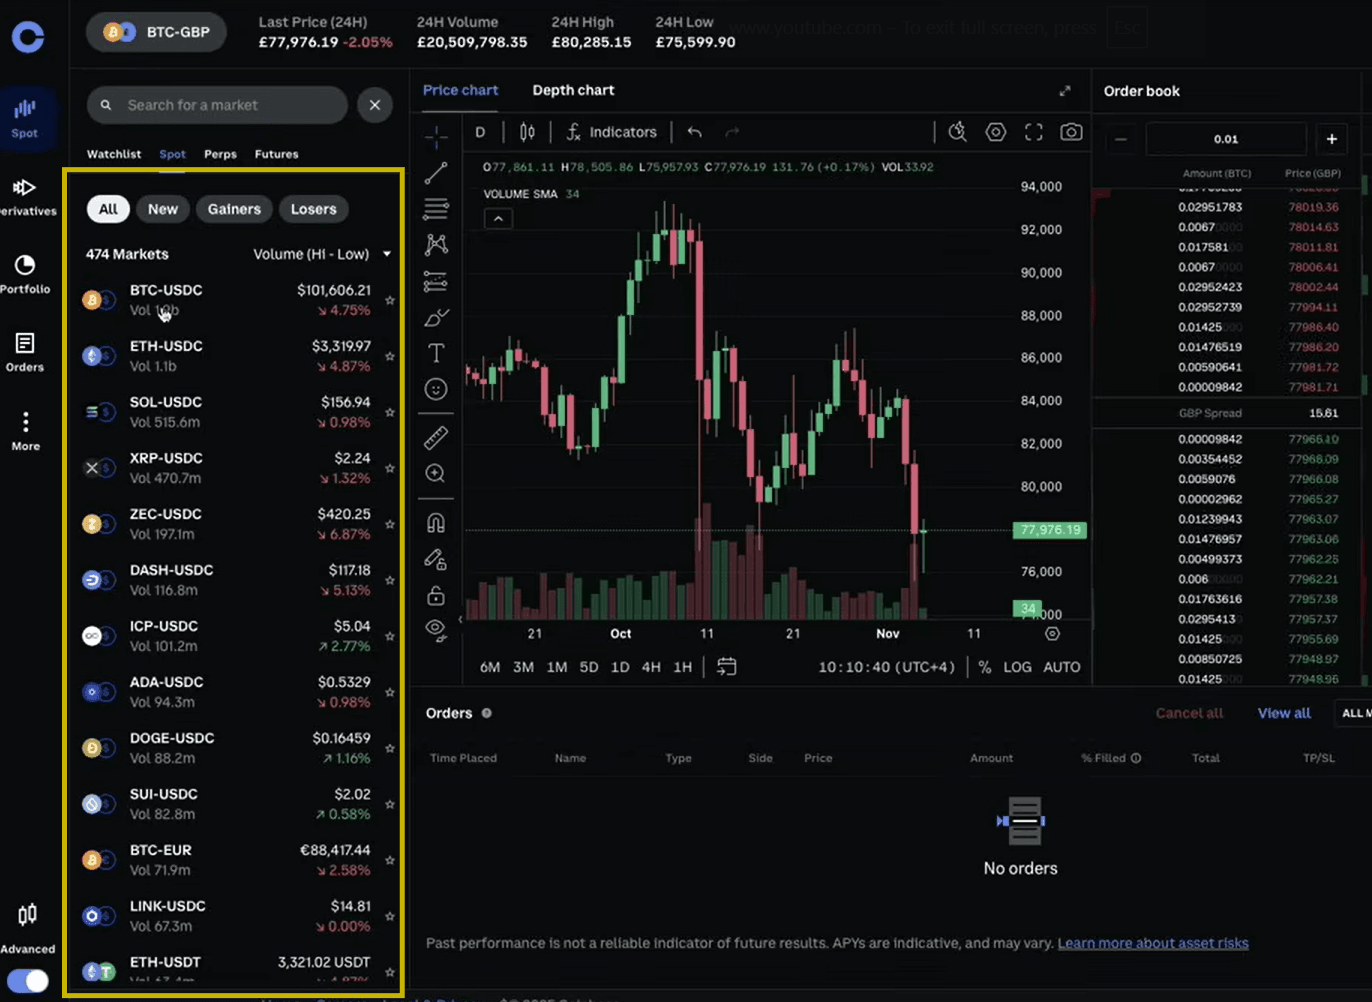
Task: Toggle the Advanced mode switch
Action: point(27,980)
